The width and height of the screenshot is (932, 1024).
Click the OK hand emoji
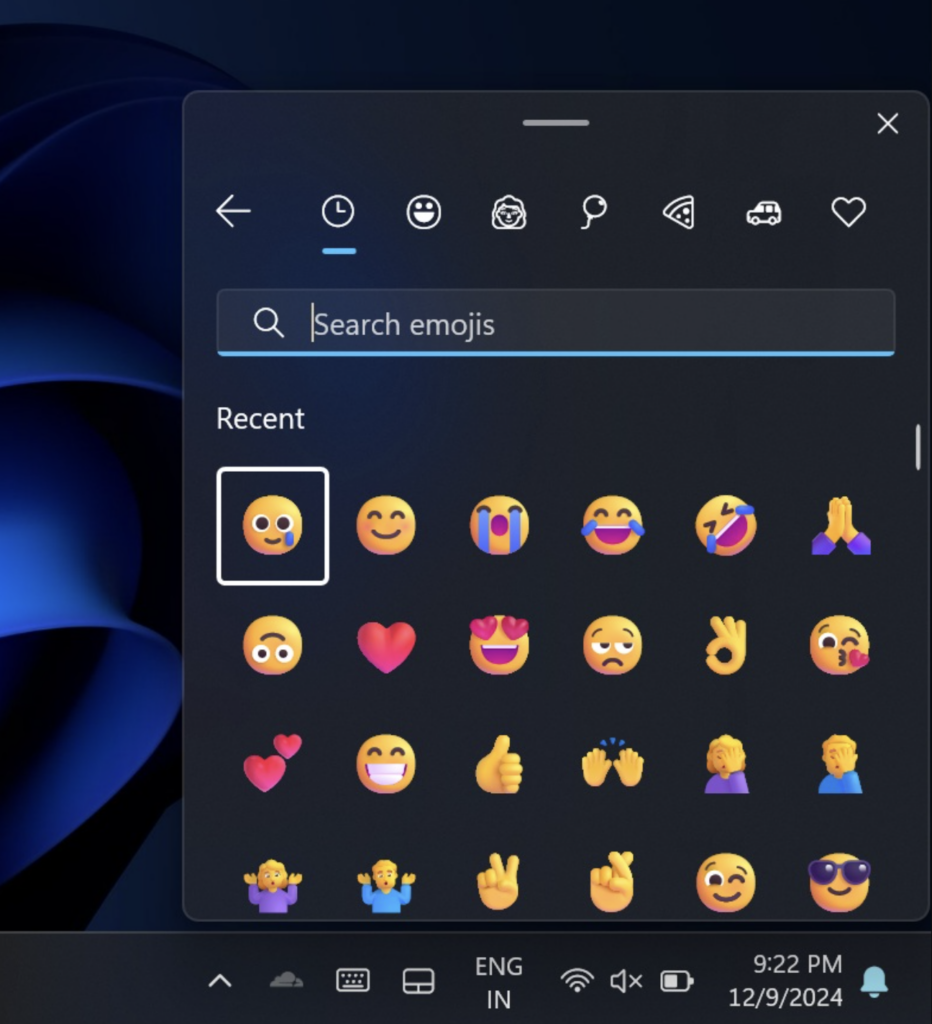(x=726, y=646)
